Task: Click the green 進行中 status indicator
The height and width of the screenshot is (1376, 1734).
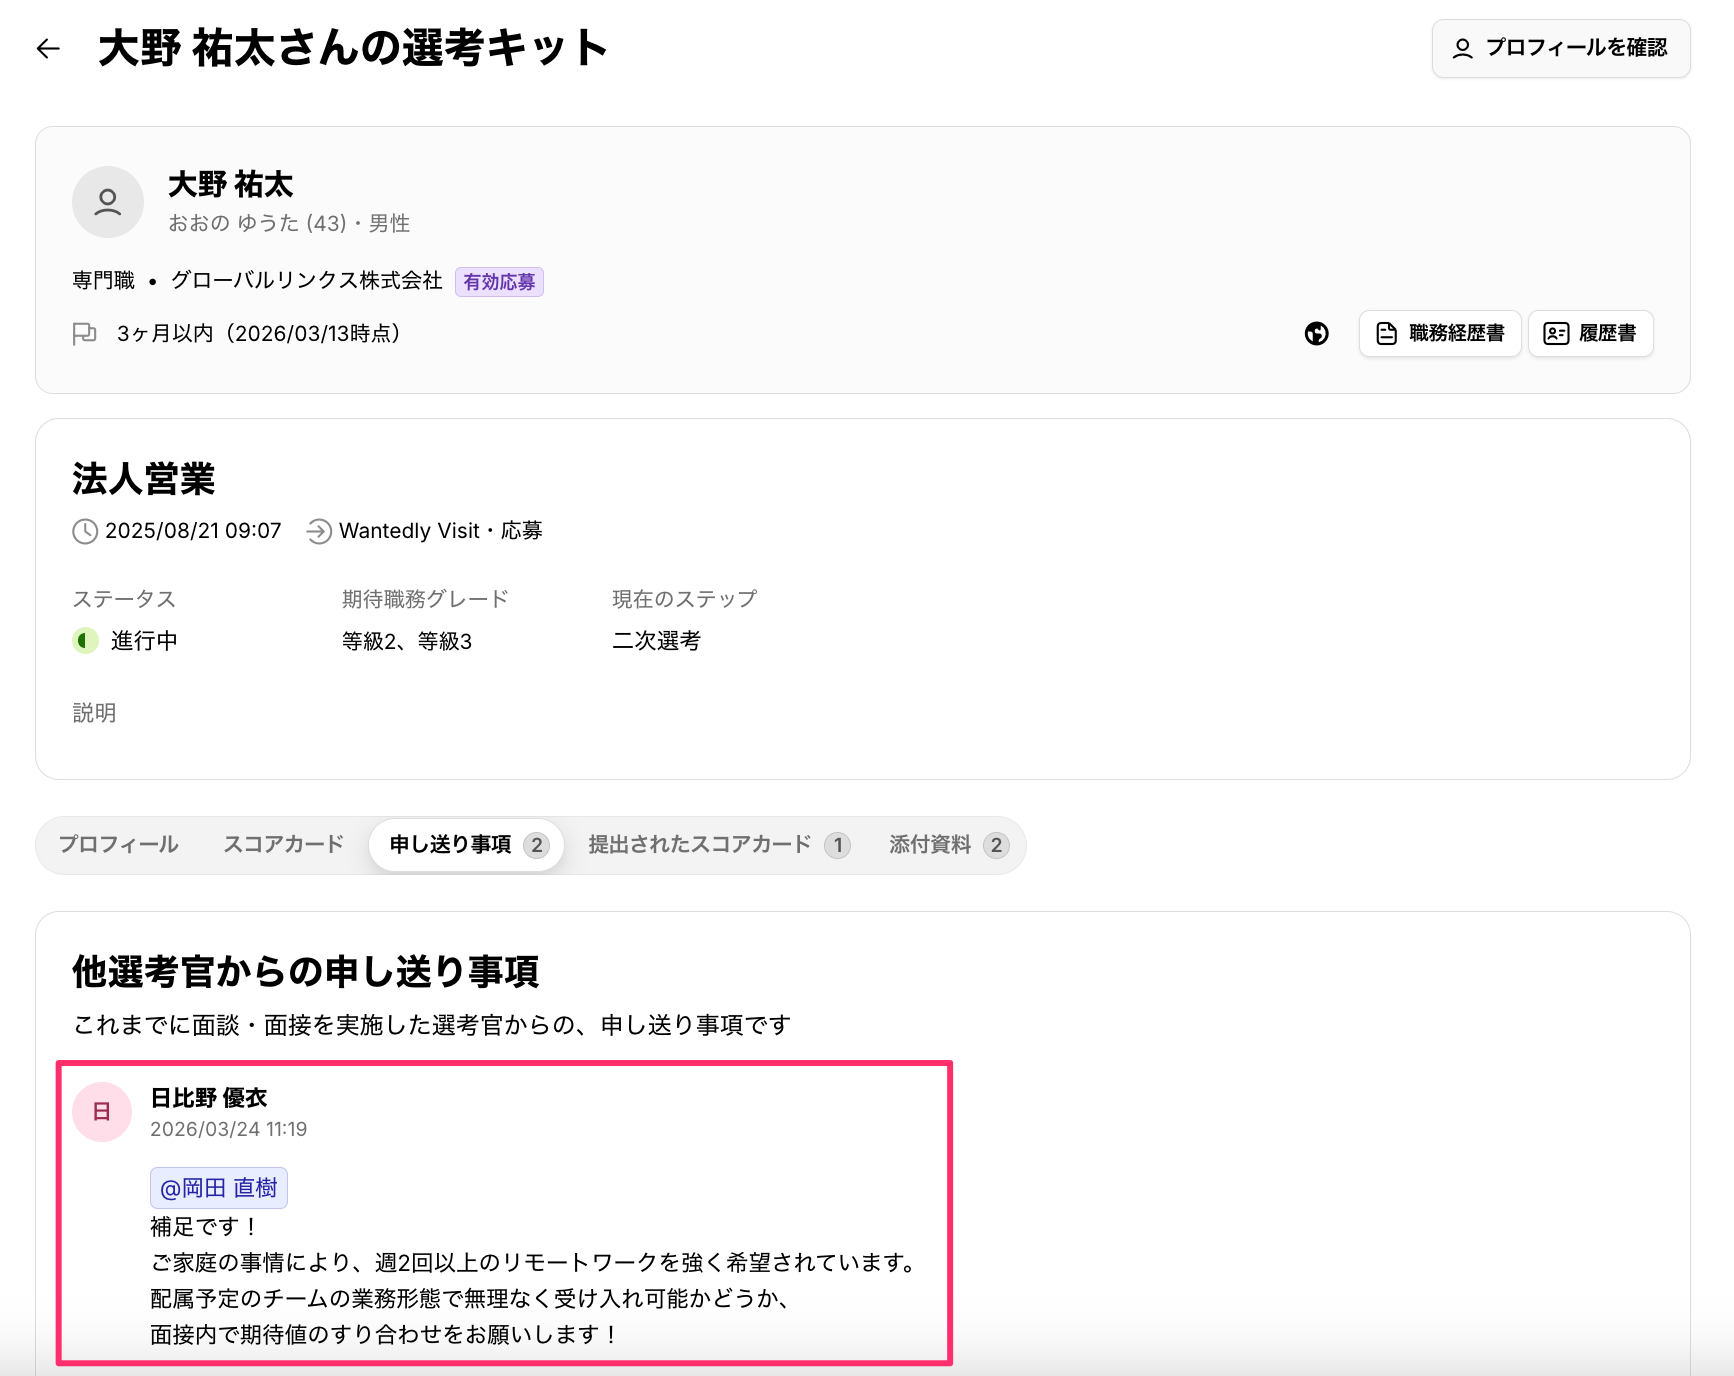Action: tap(86, 640)
